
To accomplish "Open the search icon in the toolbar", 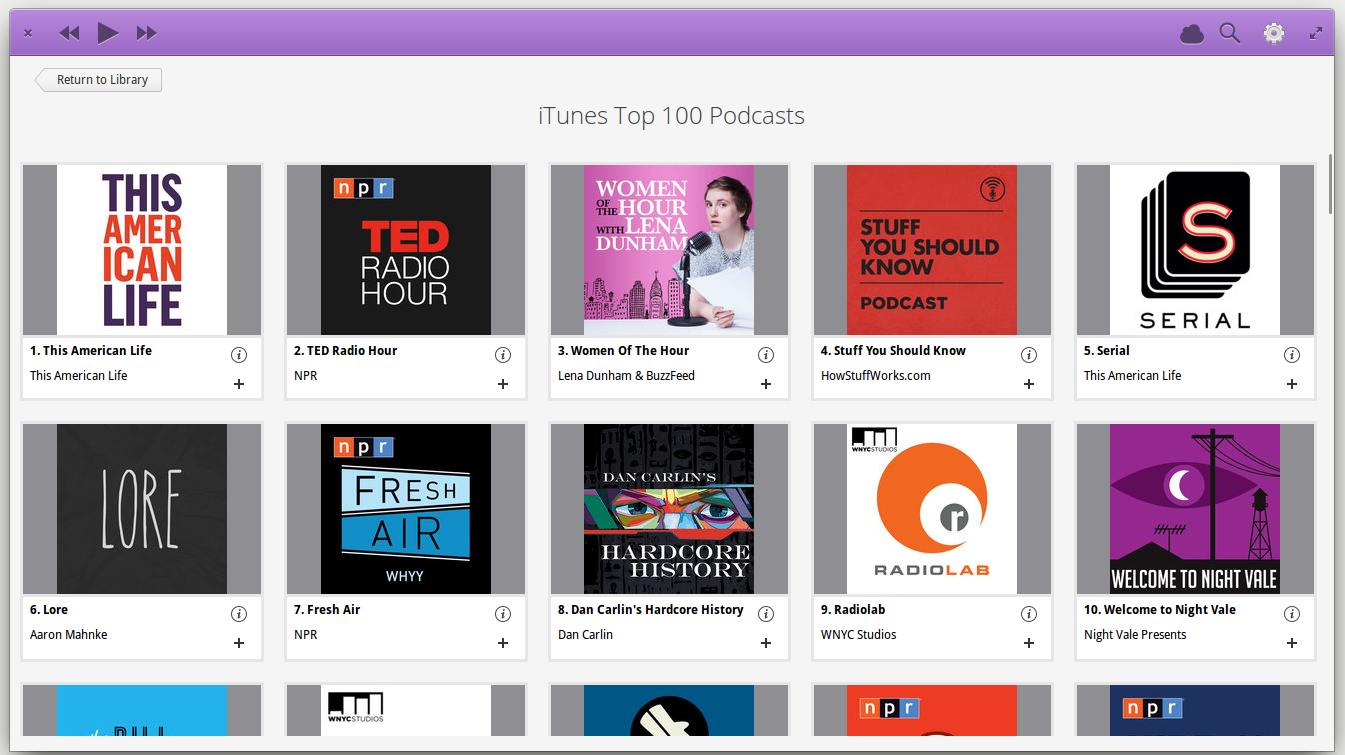I will coord(1229,32).
